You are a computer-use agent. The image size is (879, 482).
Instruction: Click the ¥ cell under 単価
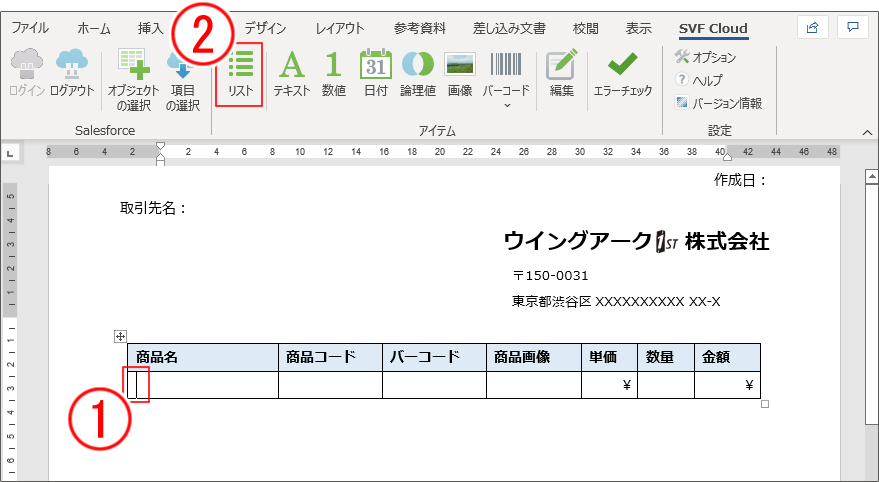(609, 385)
